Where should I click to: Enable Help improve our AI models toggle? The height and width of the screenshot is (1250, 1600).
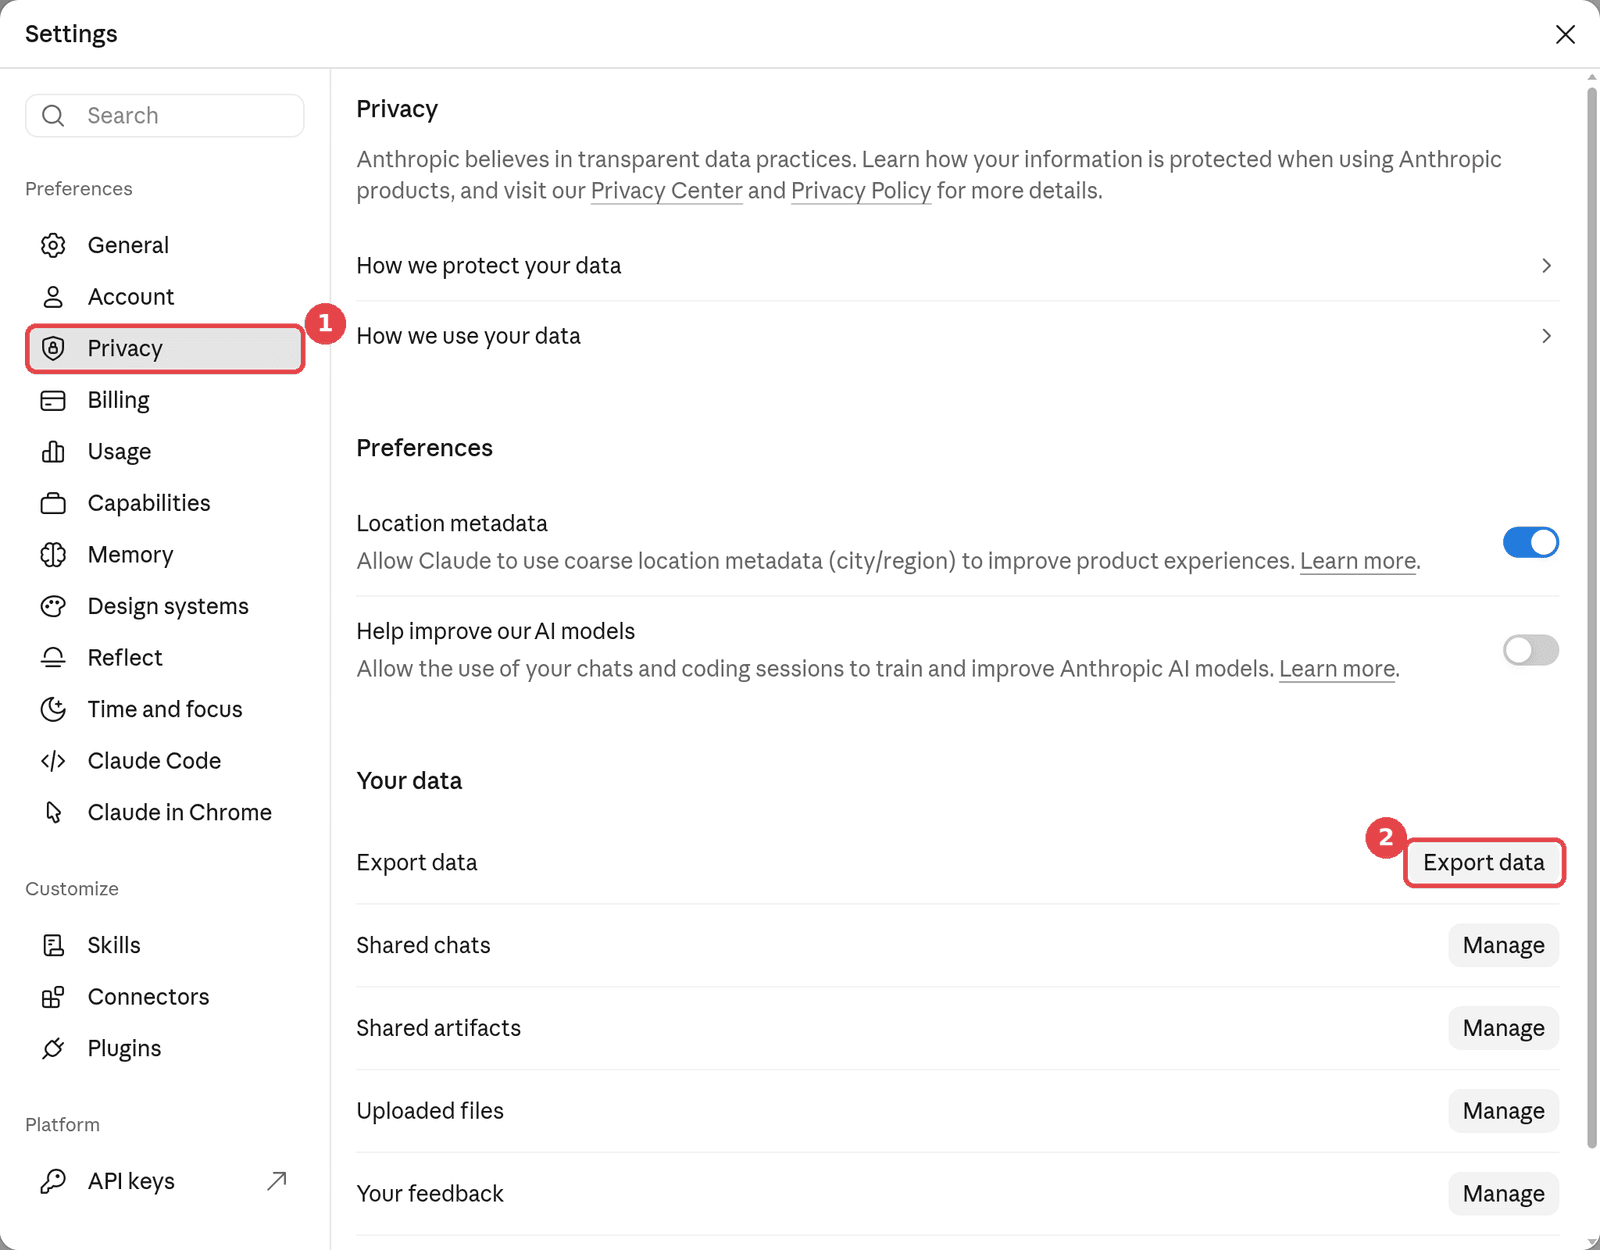point(1531,650)
